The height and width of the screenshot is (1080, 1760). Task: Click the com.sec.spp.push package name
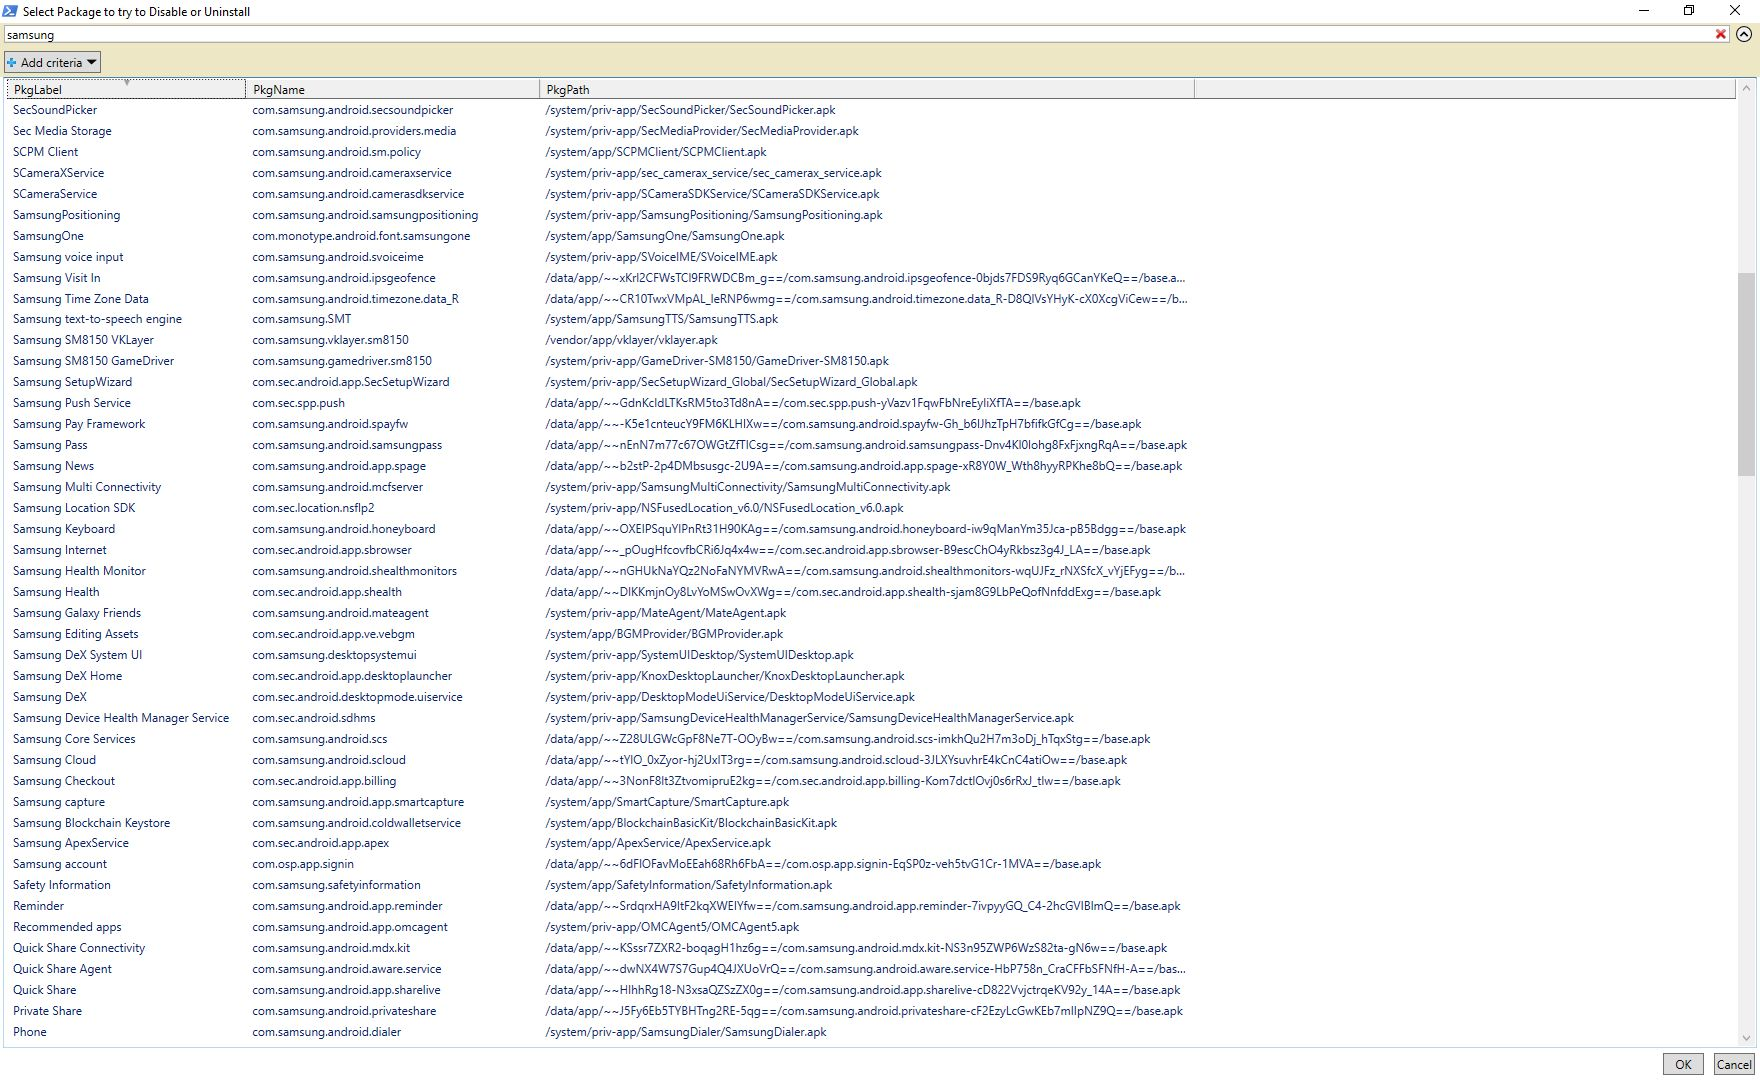[298, 403]
